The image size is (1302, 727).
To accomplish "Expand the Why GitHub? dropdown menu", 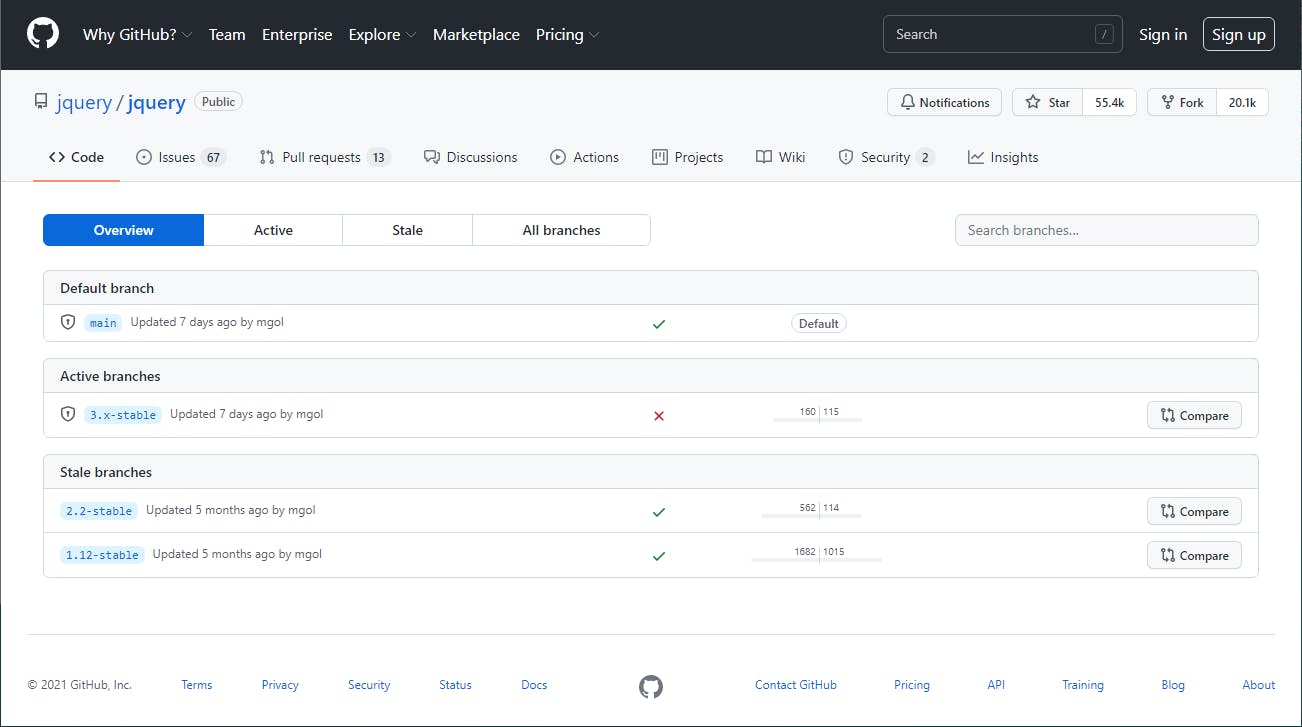I will (137, 34).
